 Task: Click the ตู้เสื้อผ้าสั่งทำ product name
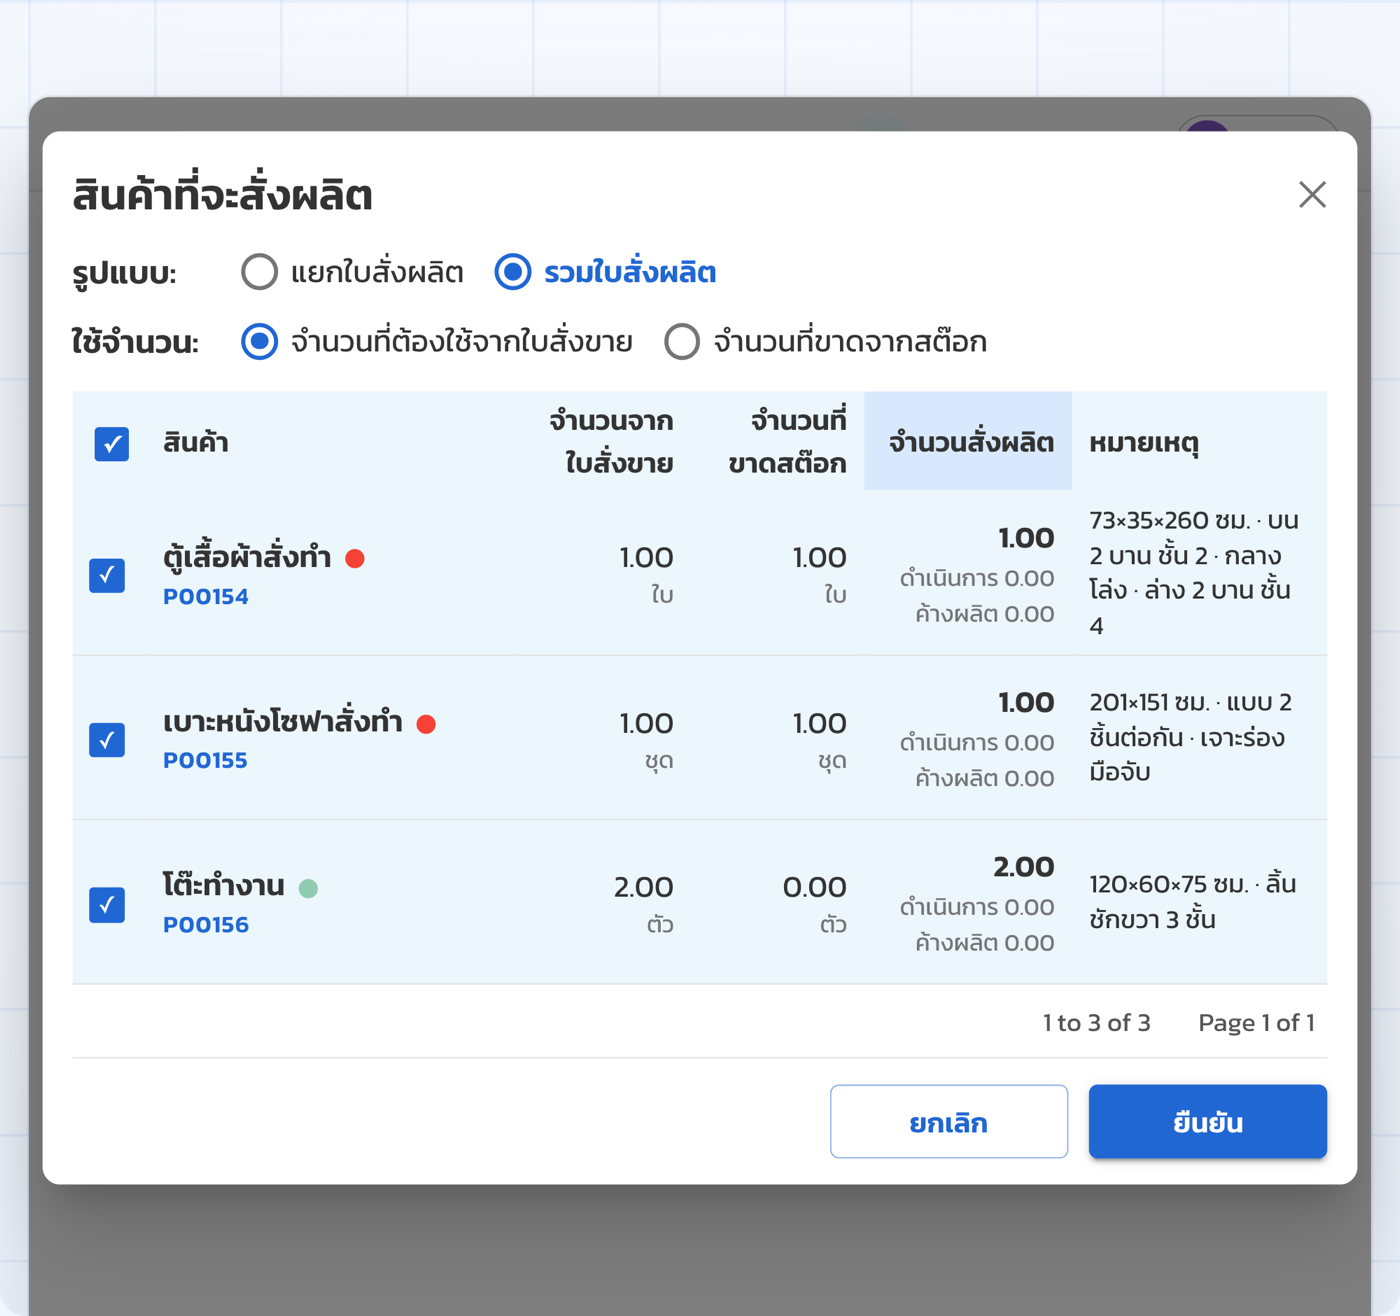(247, 557)
